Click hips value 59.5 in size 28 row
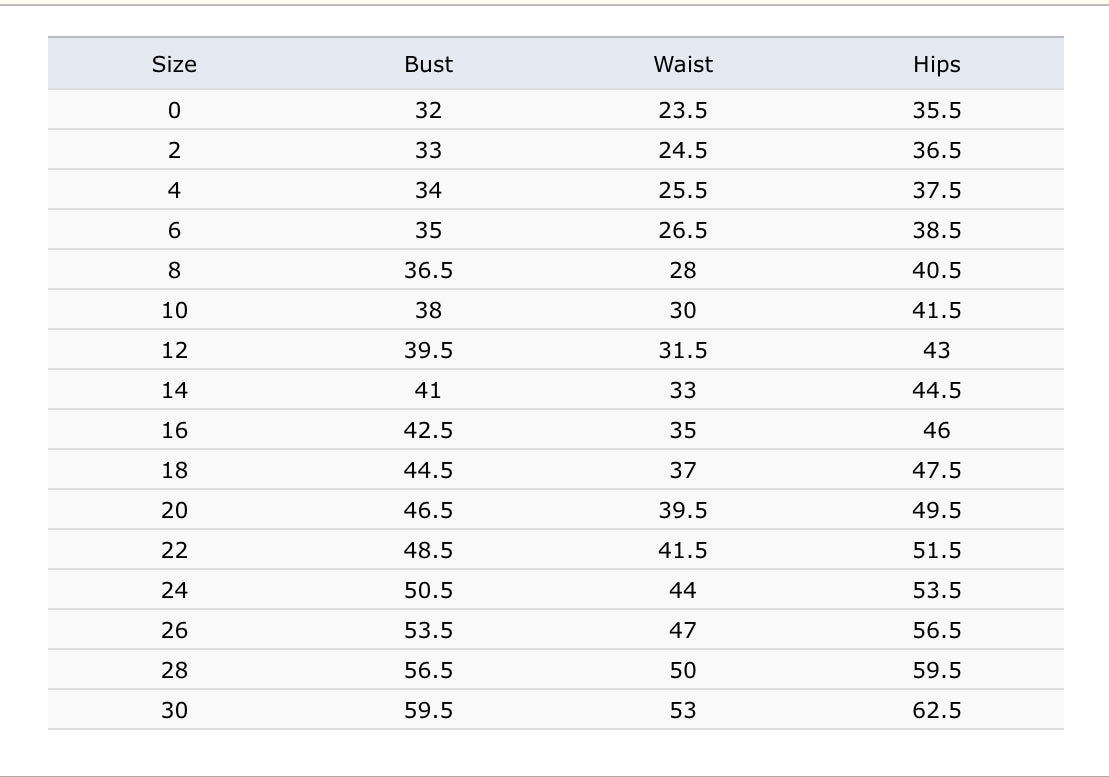 [936, 670]
